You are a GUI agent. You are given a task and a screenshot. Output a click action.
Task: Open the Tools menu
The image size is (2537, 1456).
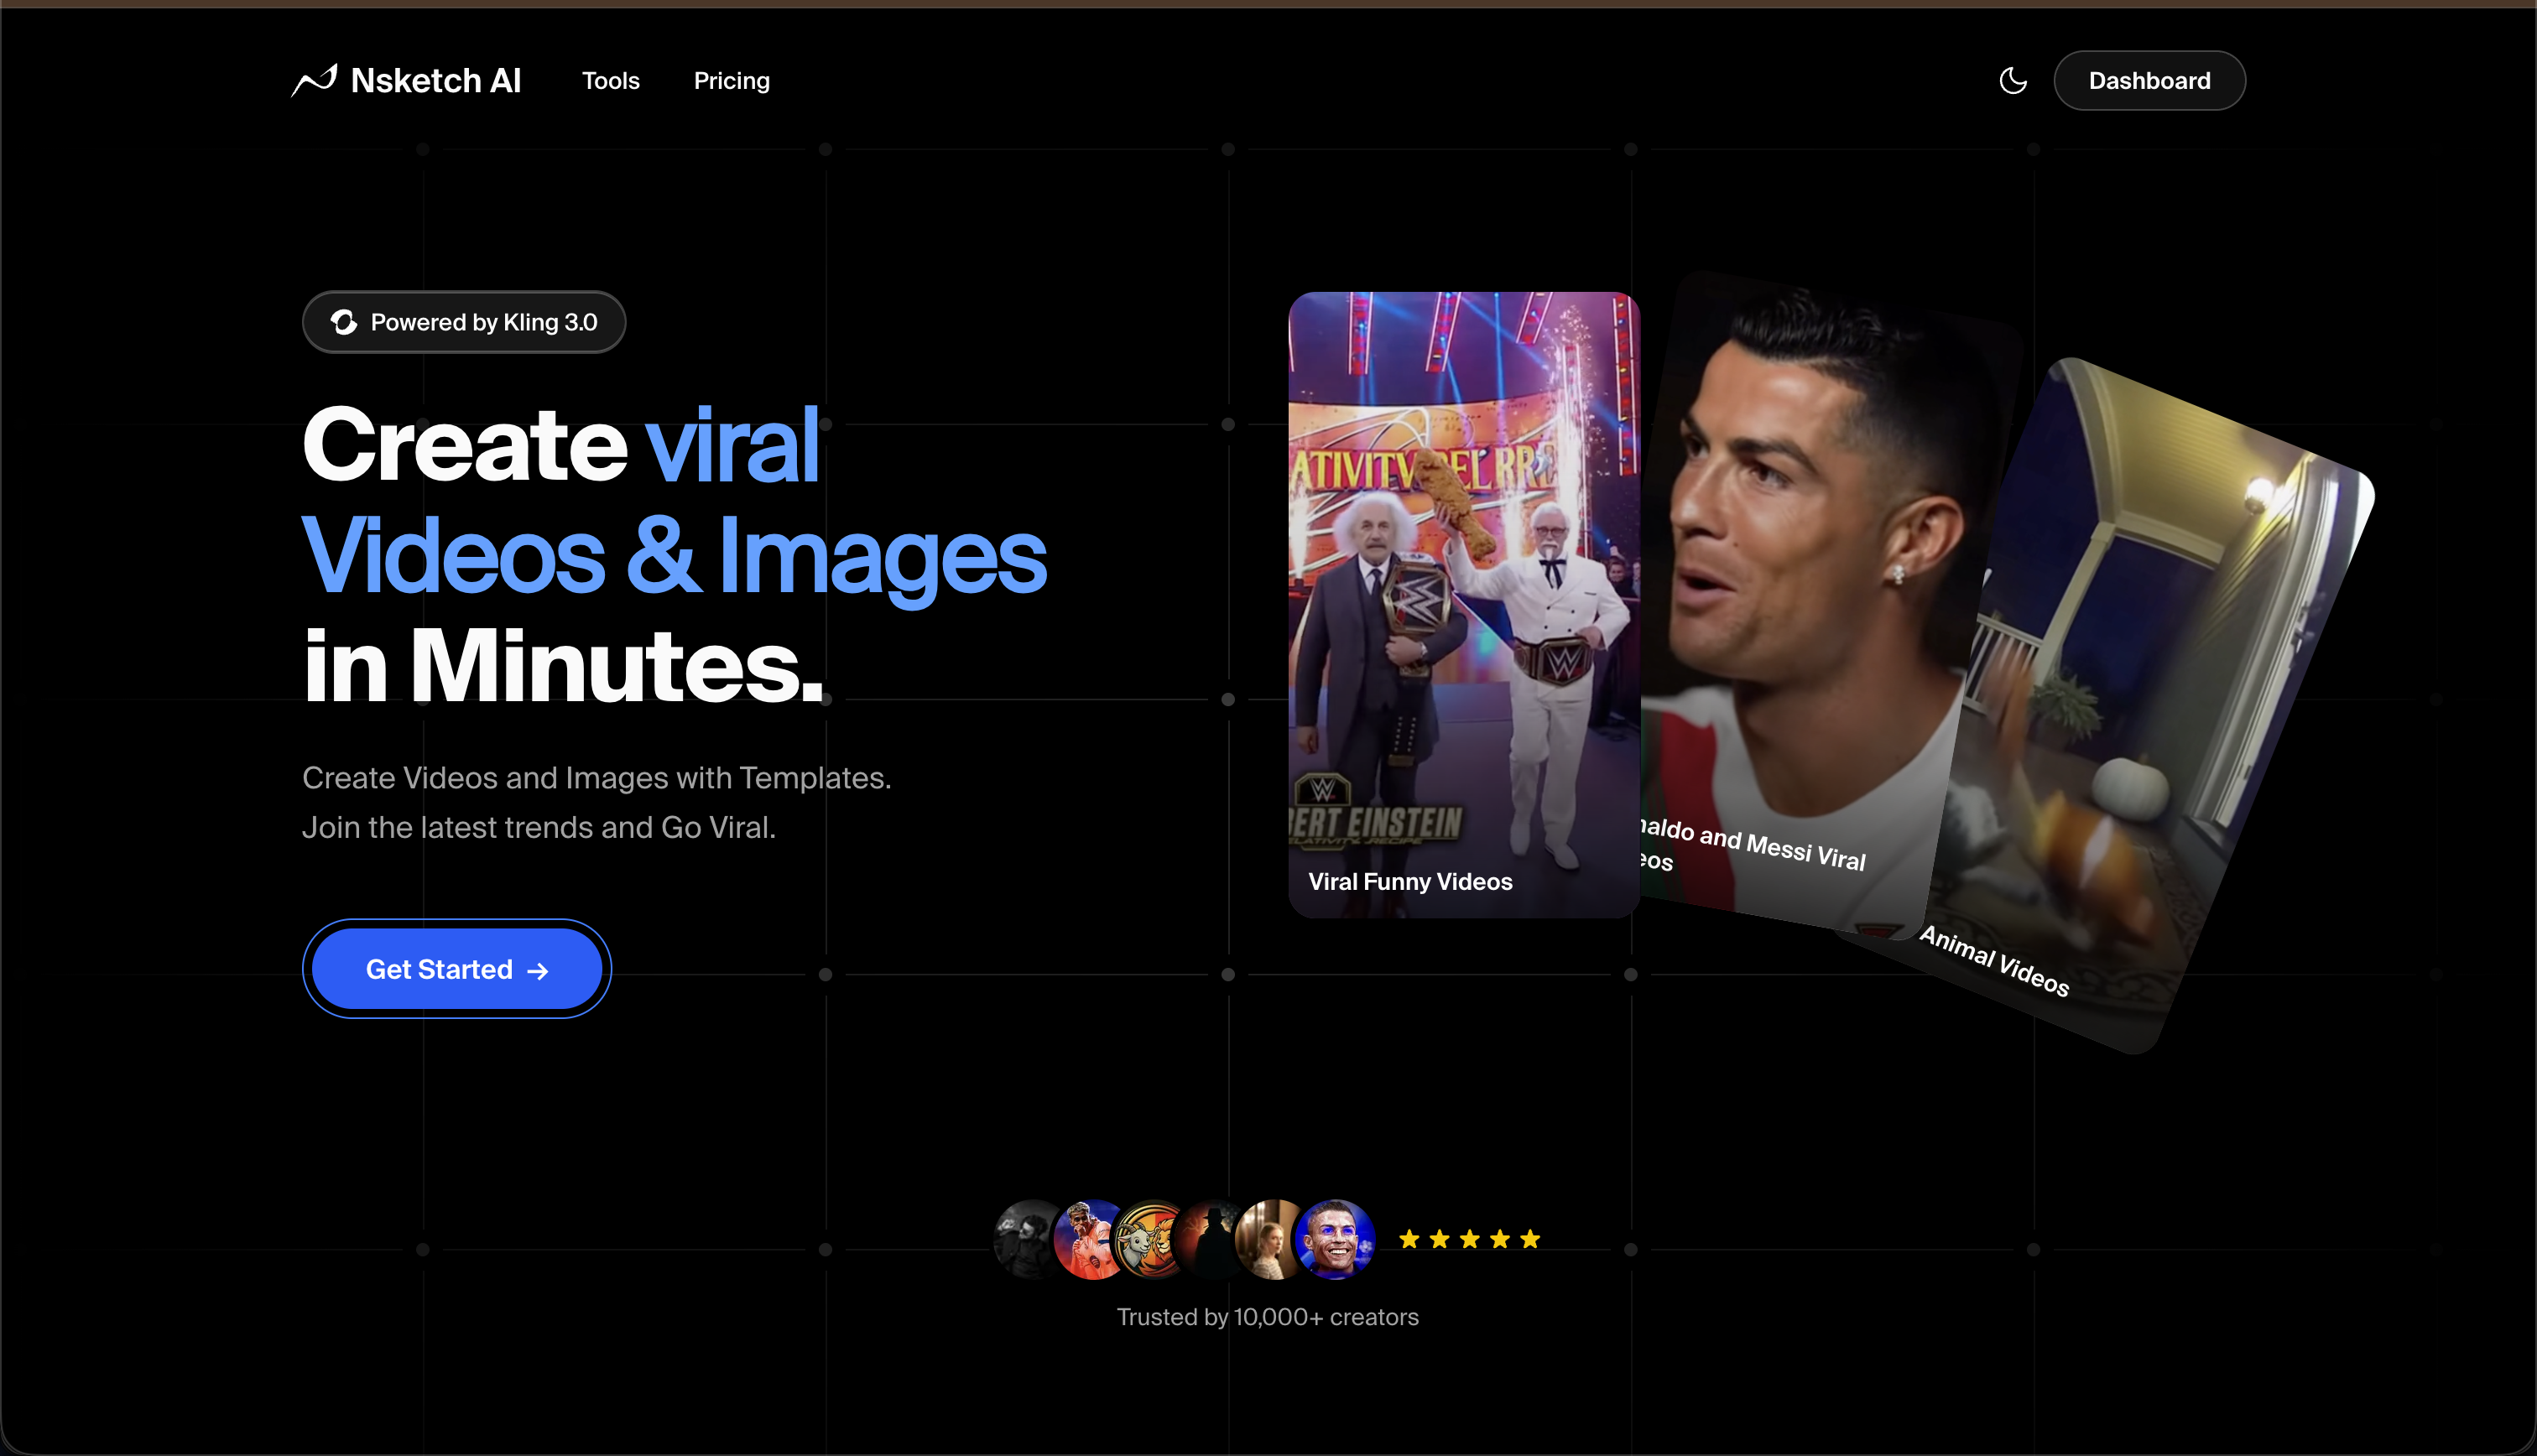coord(610,81)
